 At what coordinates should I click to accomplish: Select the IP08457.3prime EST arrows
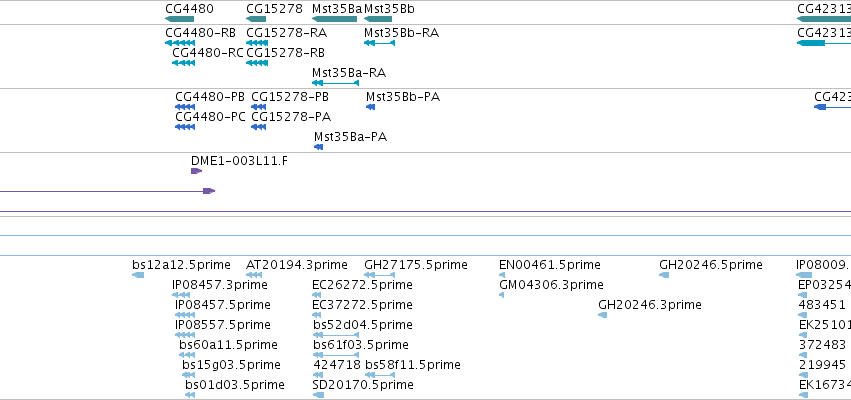click(181, 295)
